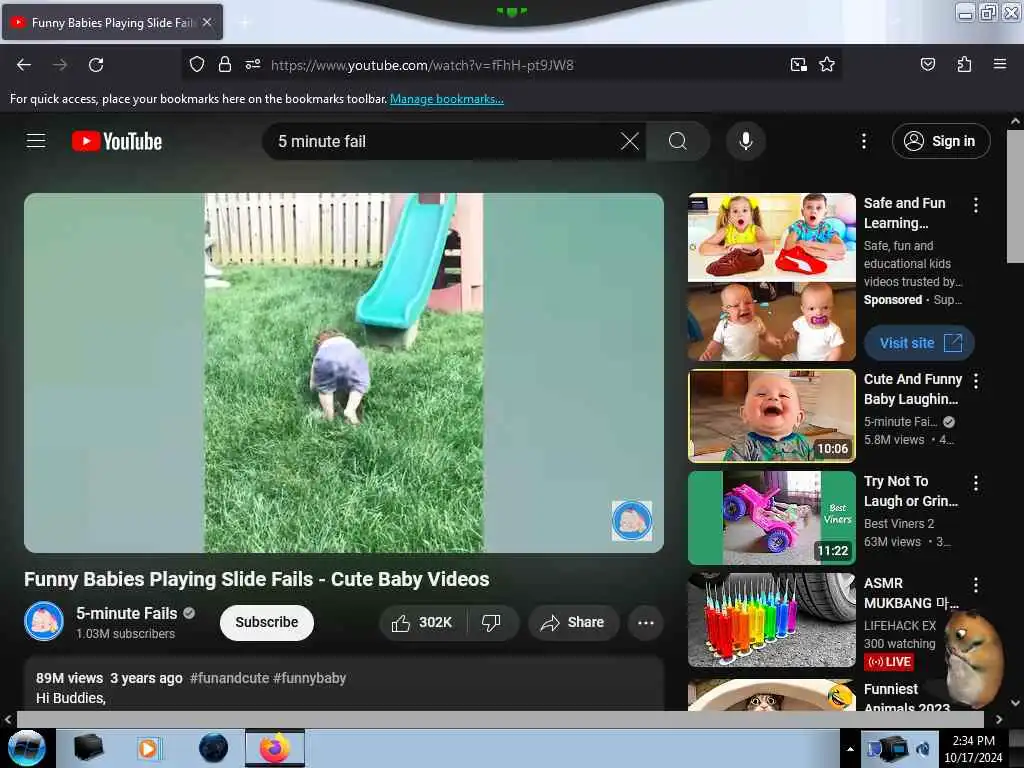This screenshot has height=768, width=1024.
Task: Subscribe to 5-minute Fails channel
Action: click(266, 622)
